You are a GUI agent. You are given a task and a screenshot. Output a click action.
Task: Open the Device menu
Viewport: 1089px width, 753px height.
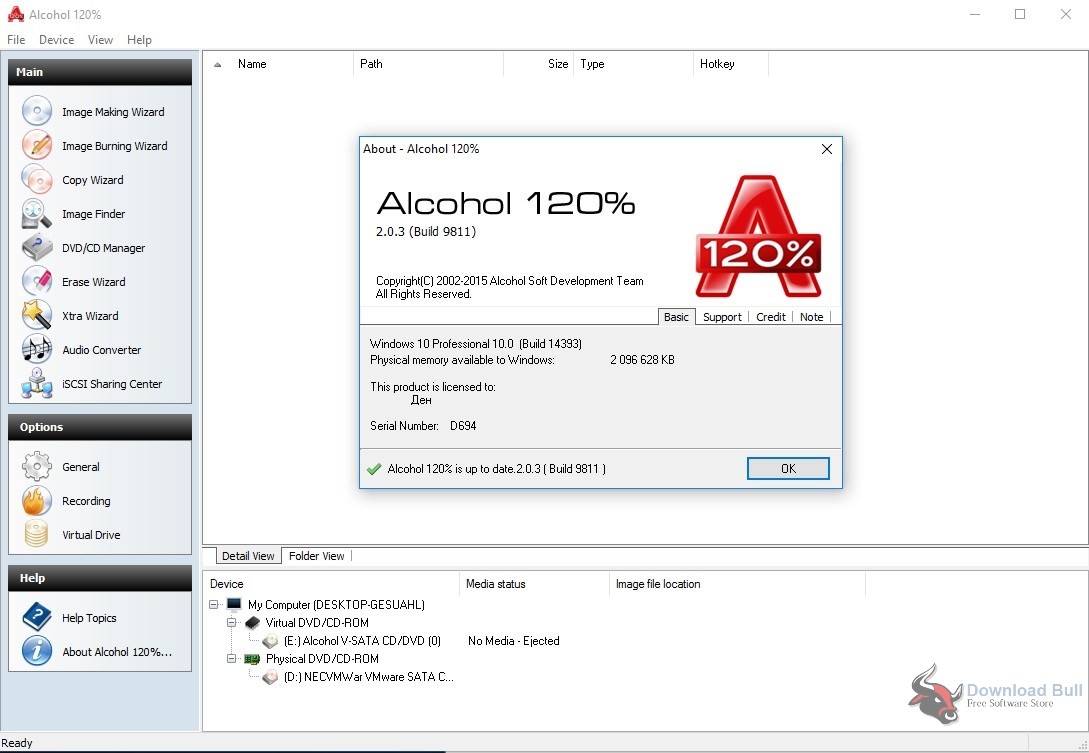56,39
